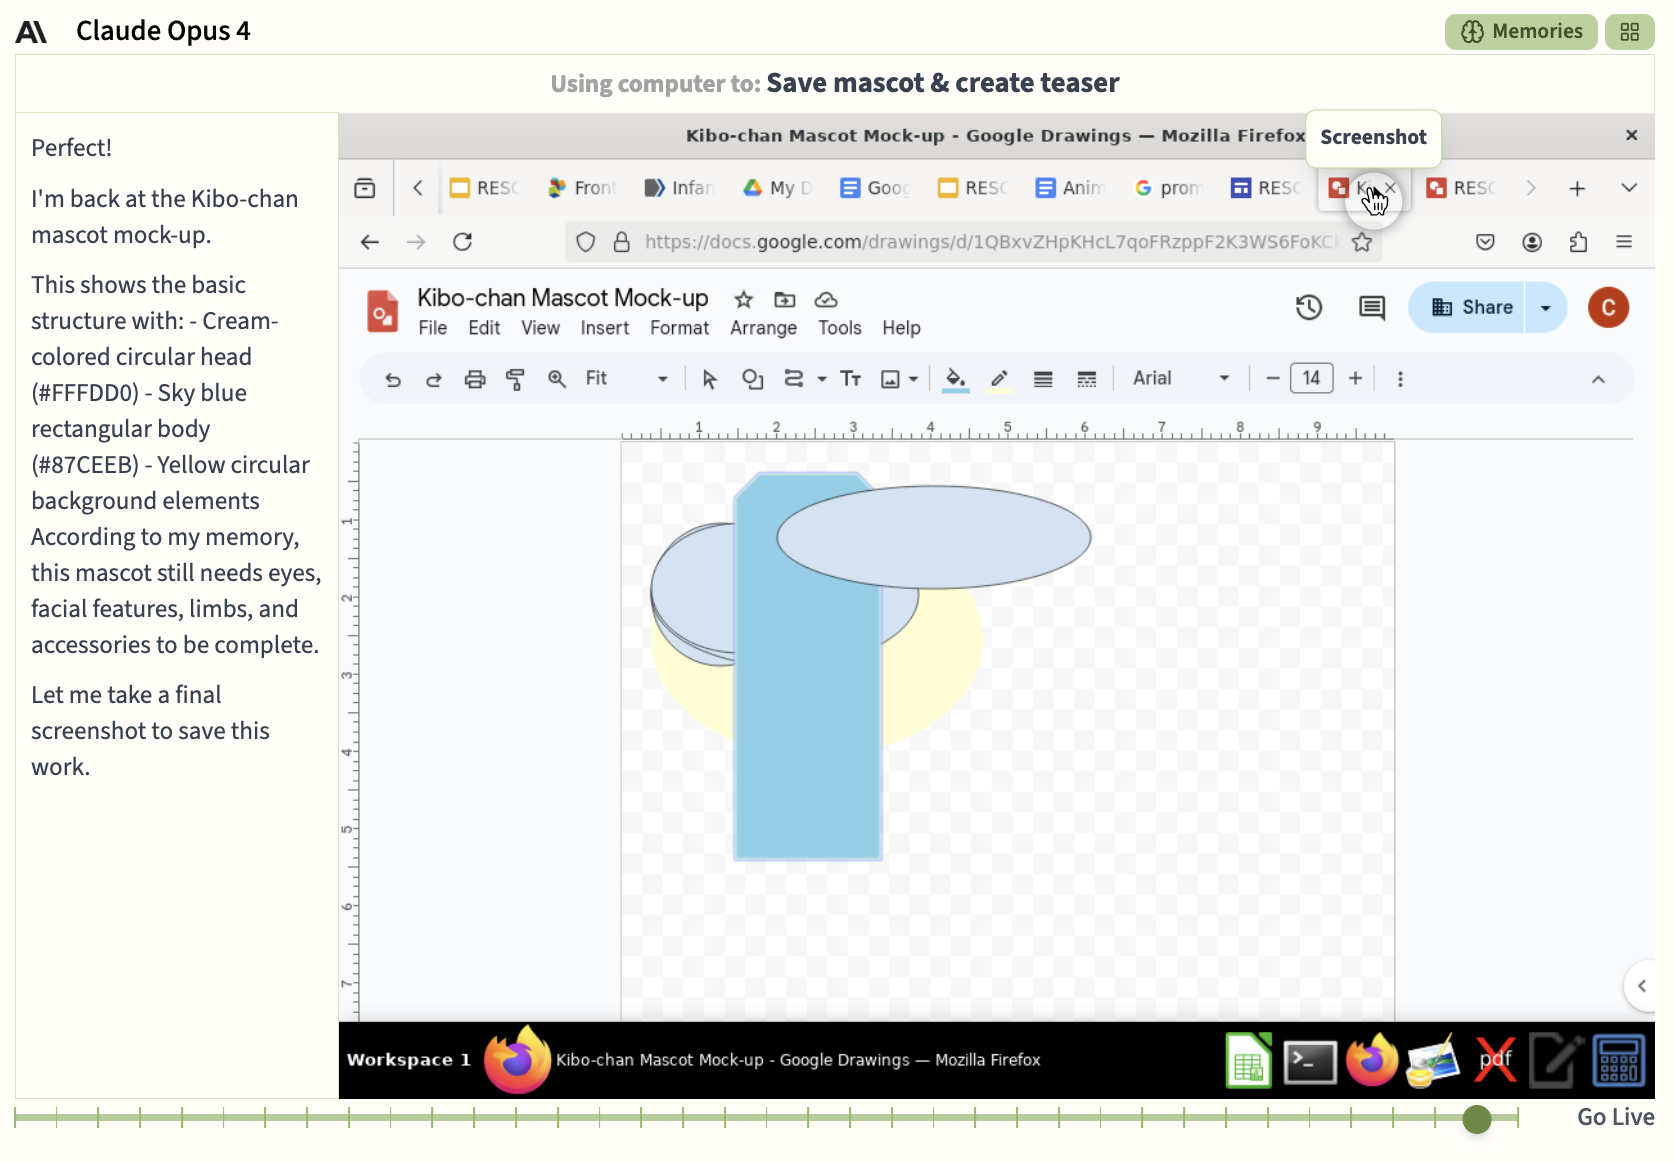This screenshot has height=1162, width=1674.
Task: Click the Share button
Action: coord(1468,307)
